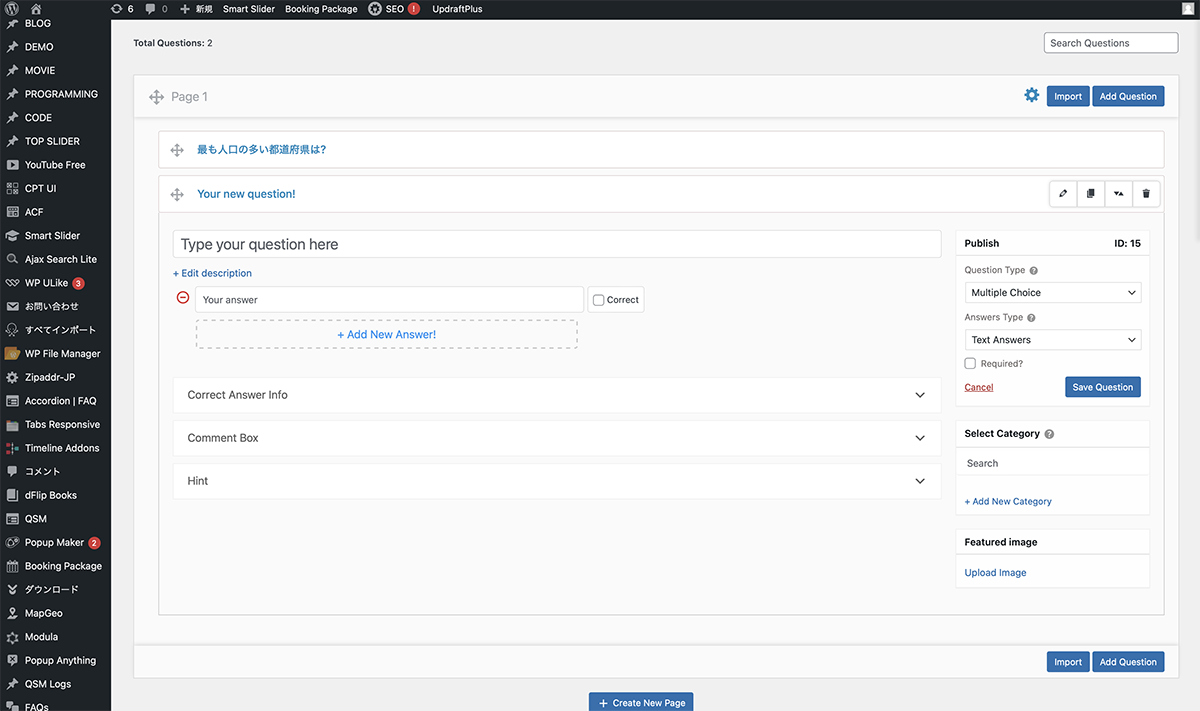Click the WordPress logo in admin bar
The width and height of the screenshot is (1200, 711).
point(13,9)
